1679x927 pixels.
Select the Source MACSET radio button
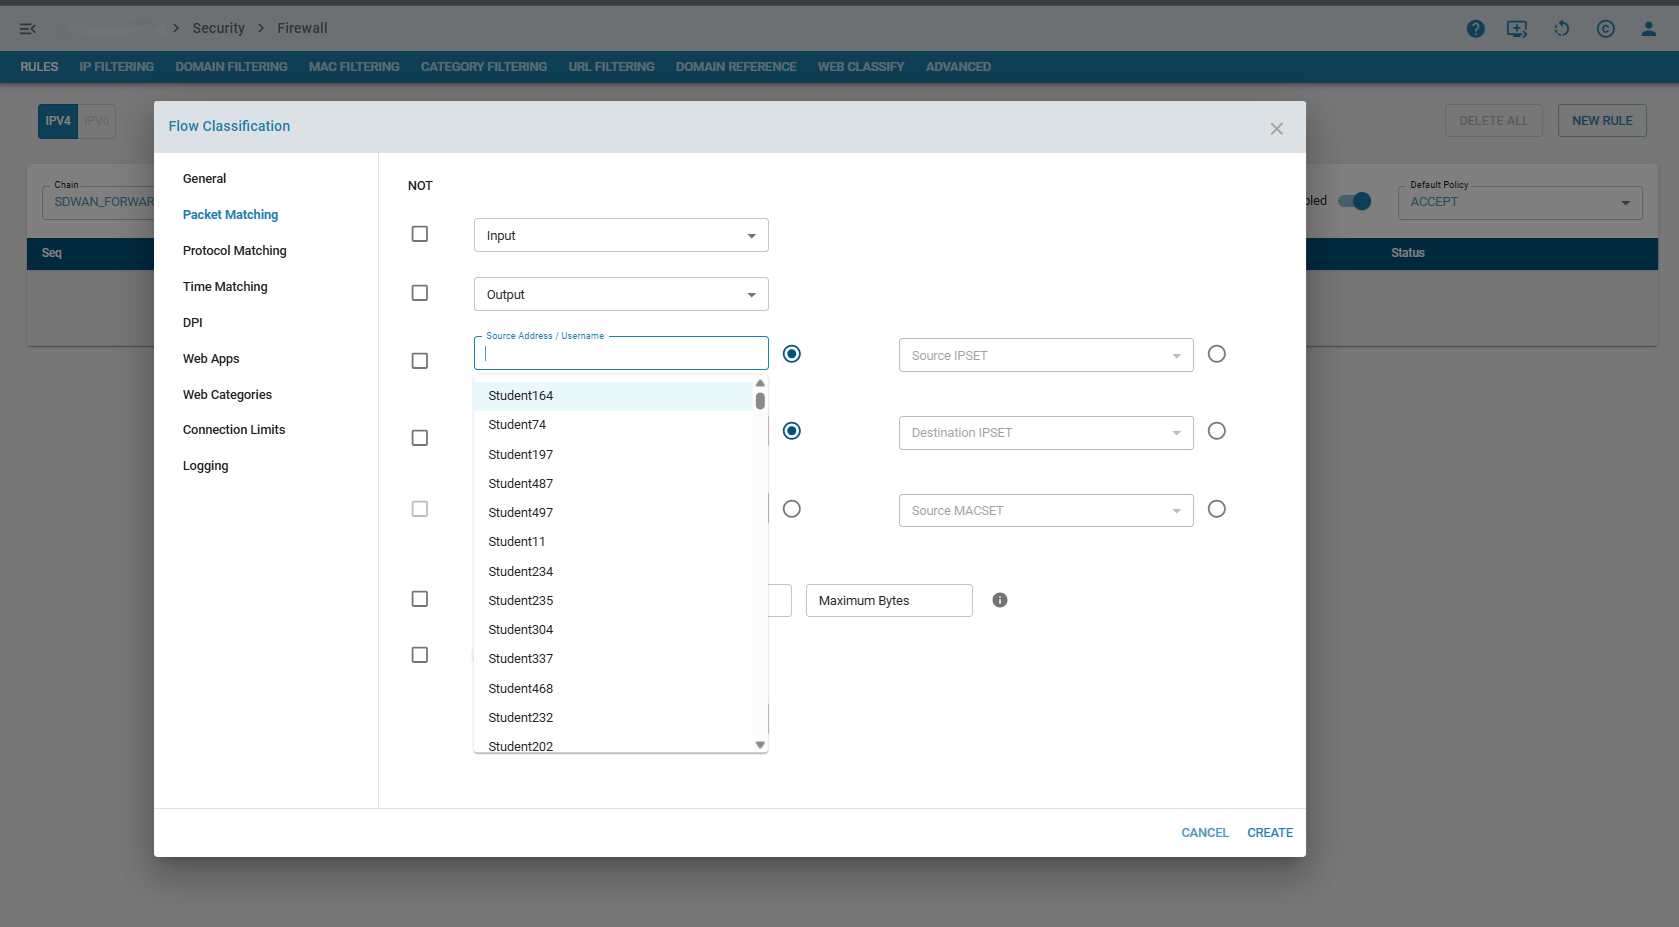(1216, 509)
